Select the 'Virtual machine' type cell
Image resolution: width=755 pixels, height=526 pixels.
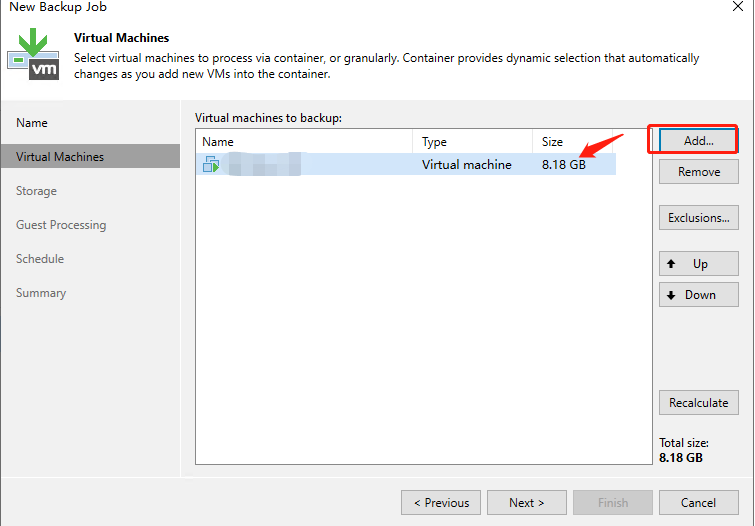tap(467, 165)
